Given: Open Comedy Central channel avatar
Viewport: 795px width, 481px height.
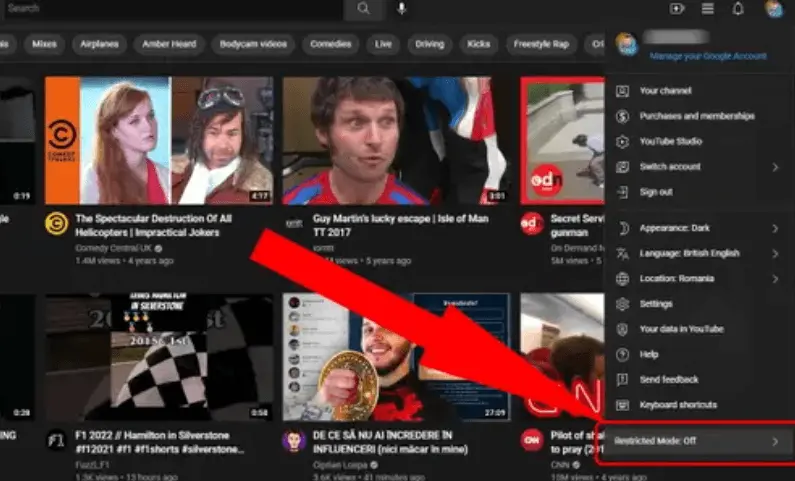Looking at the screenshot, I should point(56,224).
